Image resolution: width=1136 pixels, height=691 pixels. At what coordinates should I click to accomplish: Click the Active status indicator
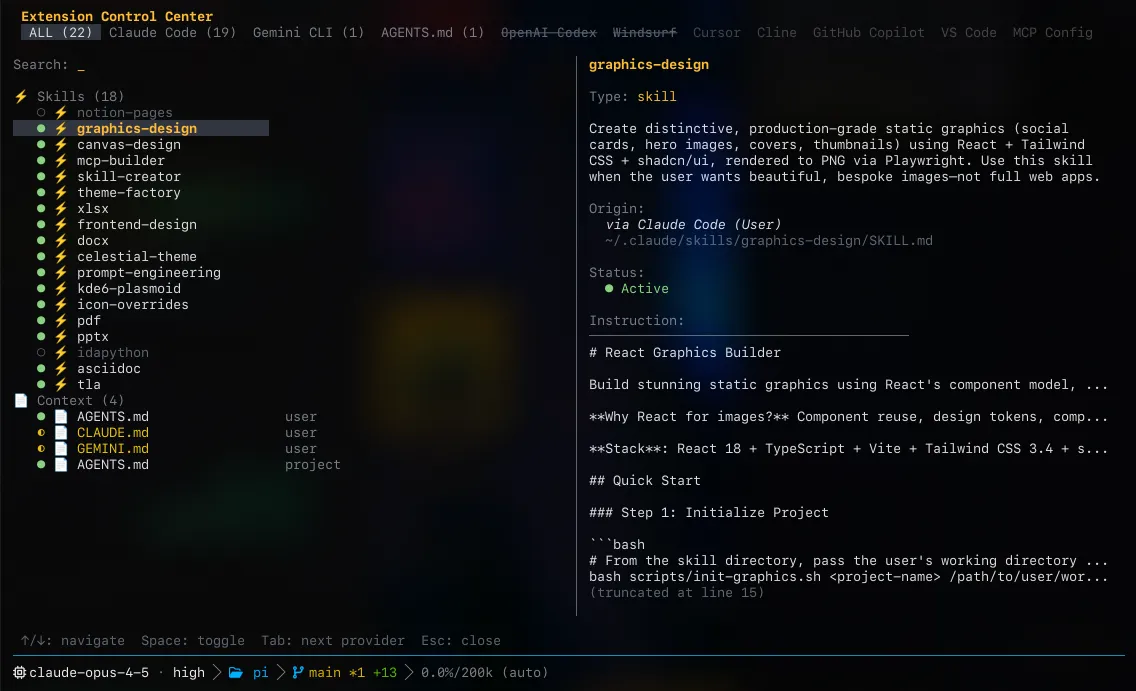tap(637, 288)
